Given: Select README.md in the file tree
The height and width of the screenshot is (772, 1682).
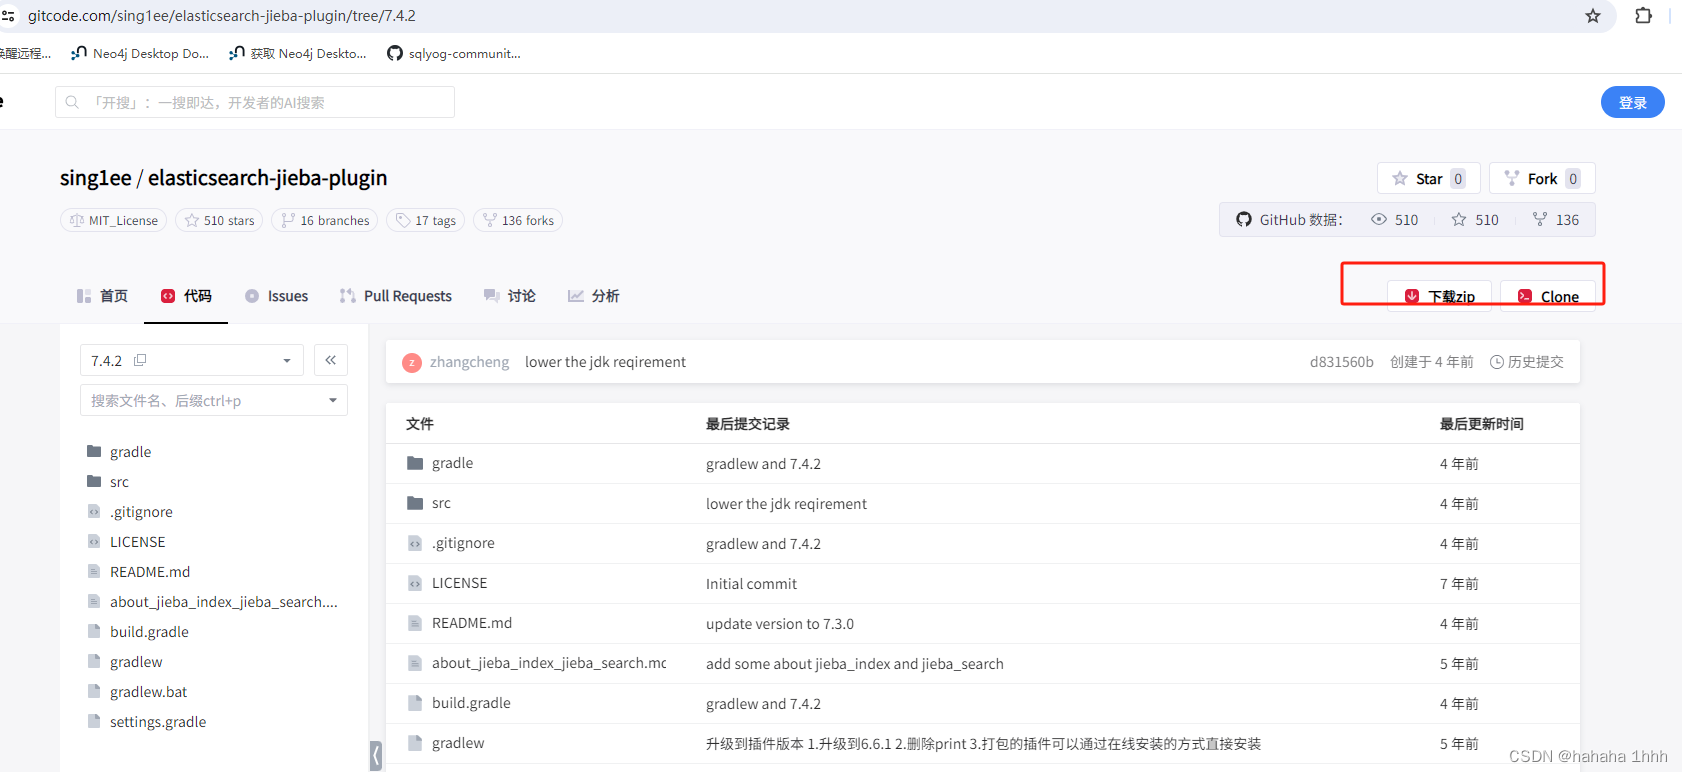Looking at the screenshot, I should pyautogui.click(x=138, y=572).
